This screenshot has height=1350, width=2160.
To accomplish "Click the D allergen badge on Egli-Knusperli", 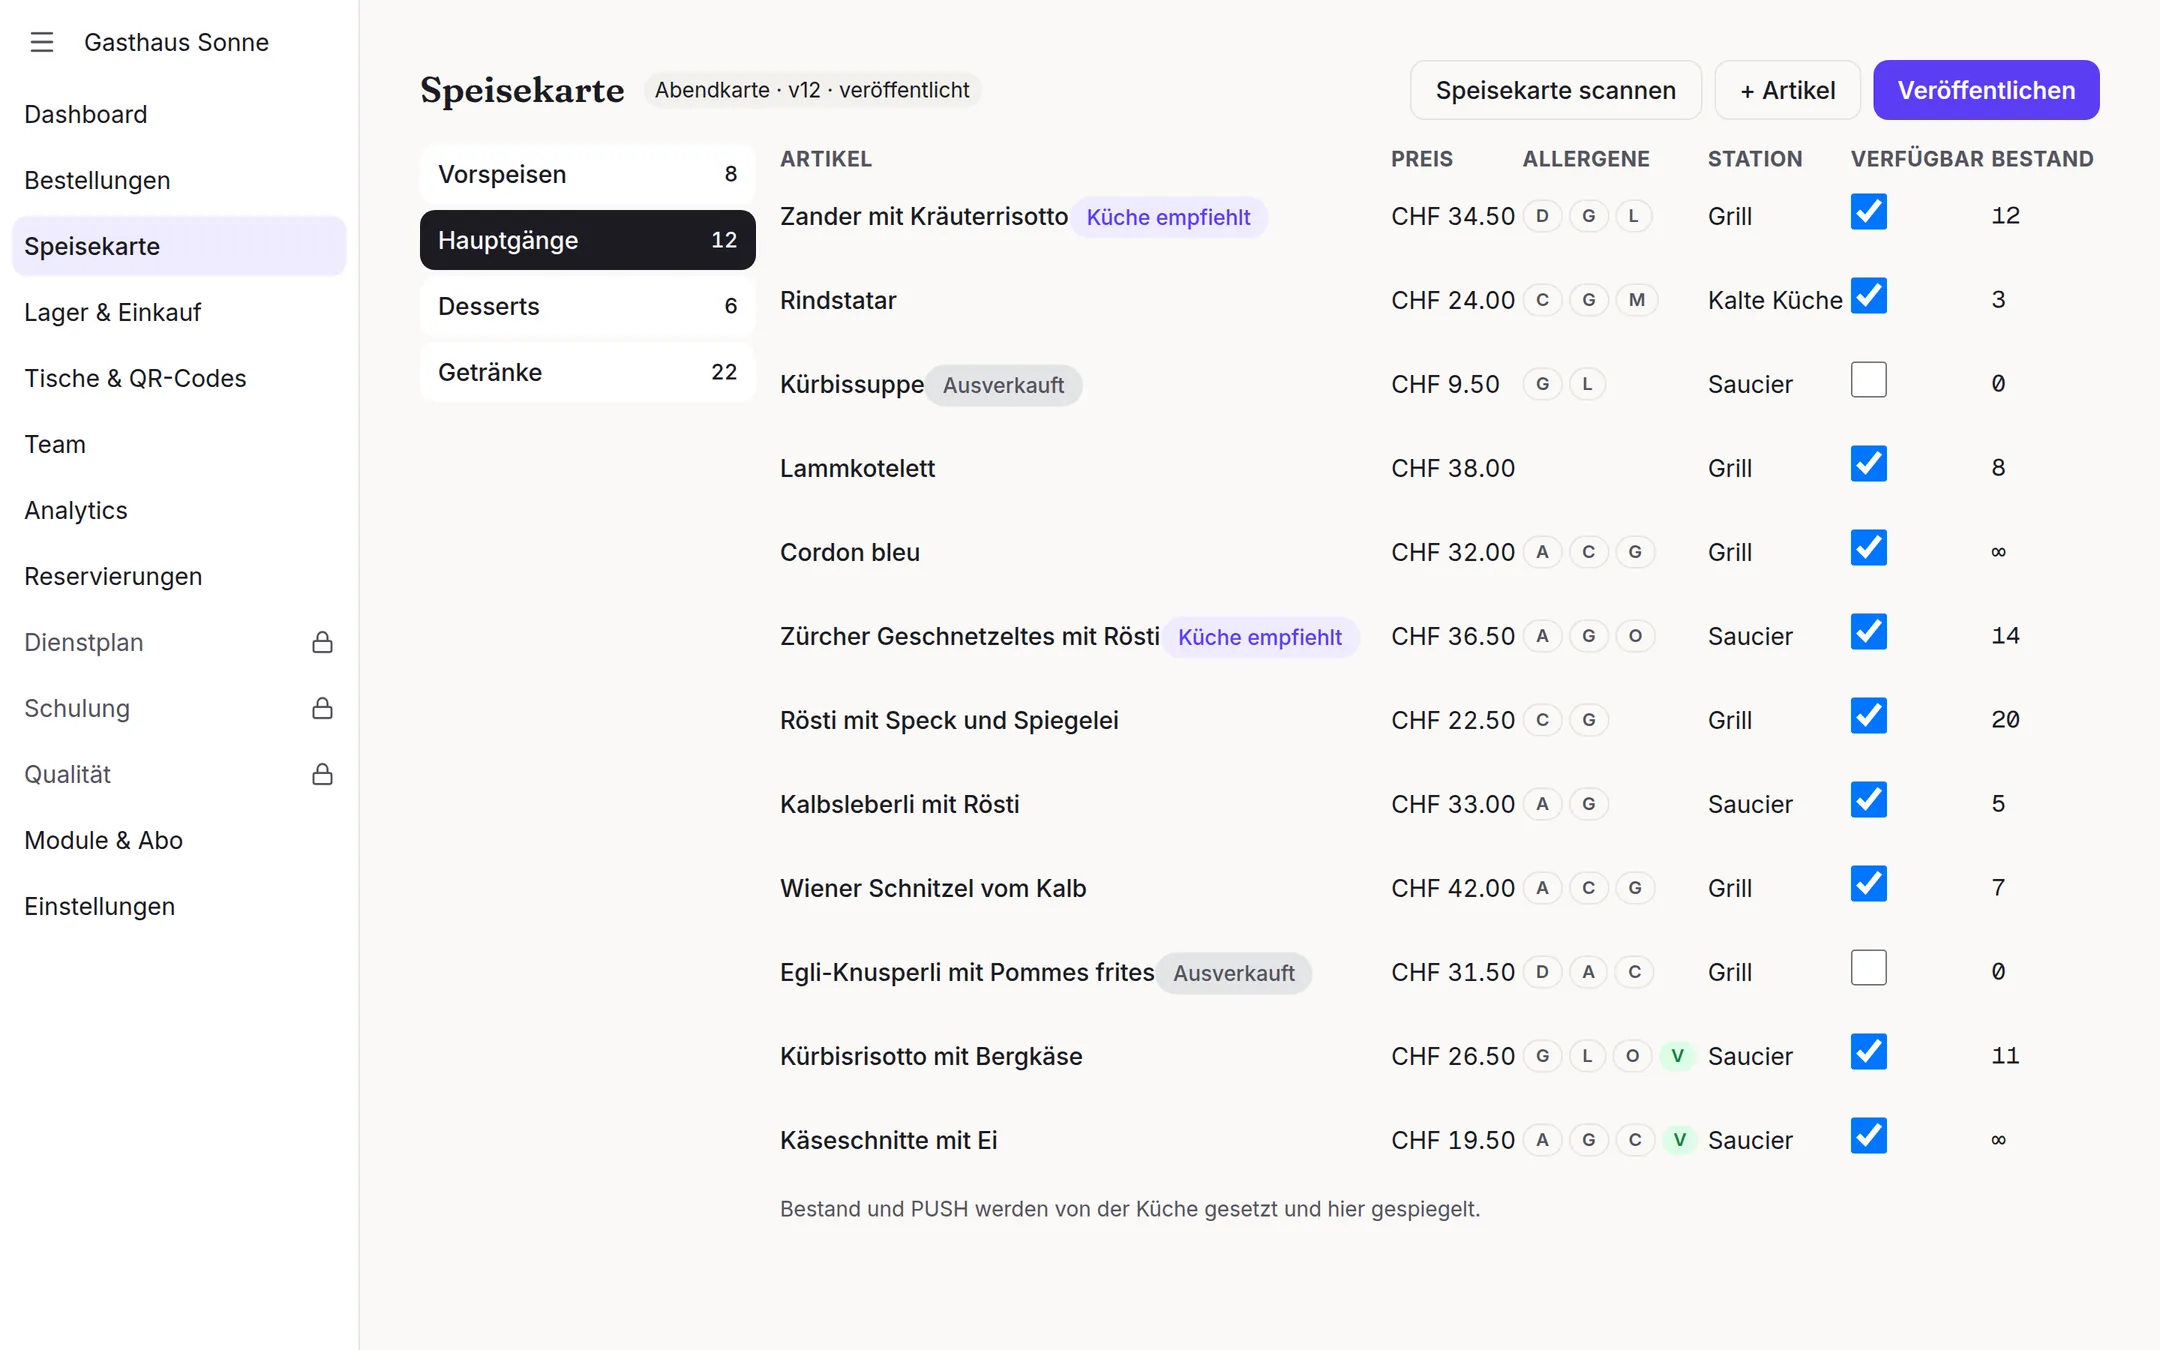I will (x=1542, y=972).
